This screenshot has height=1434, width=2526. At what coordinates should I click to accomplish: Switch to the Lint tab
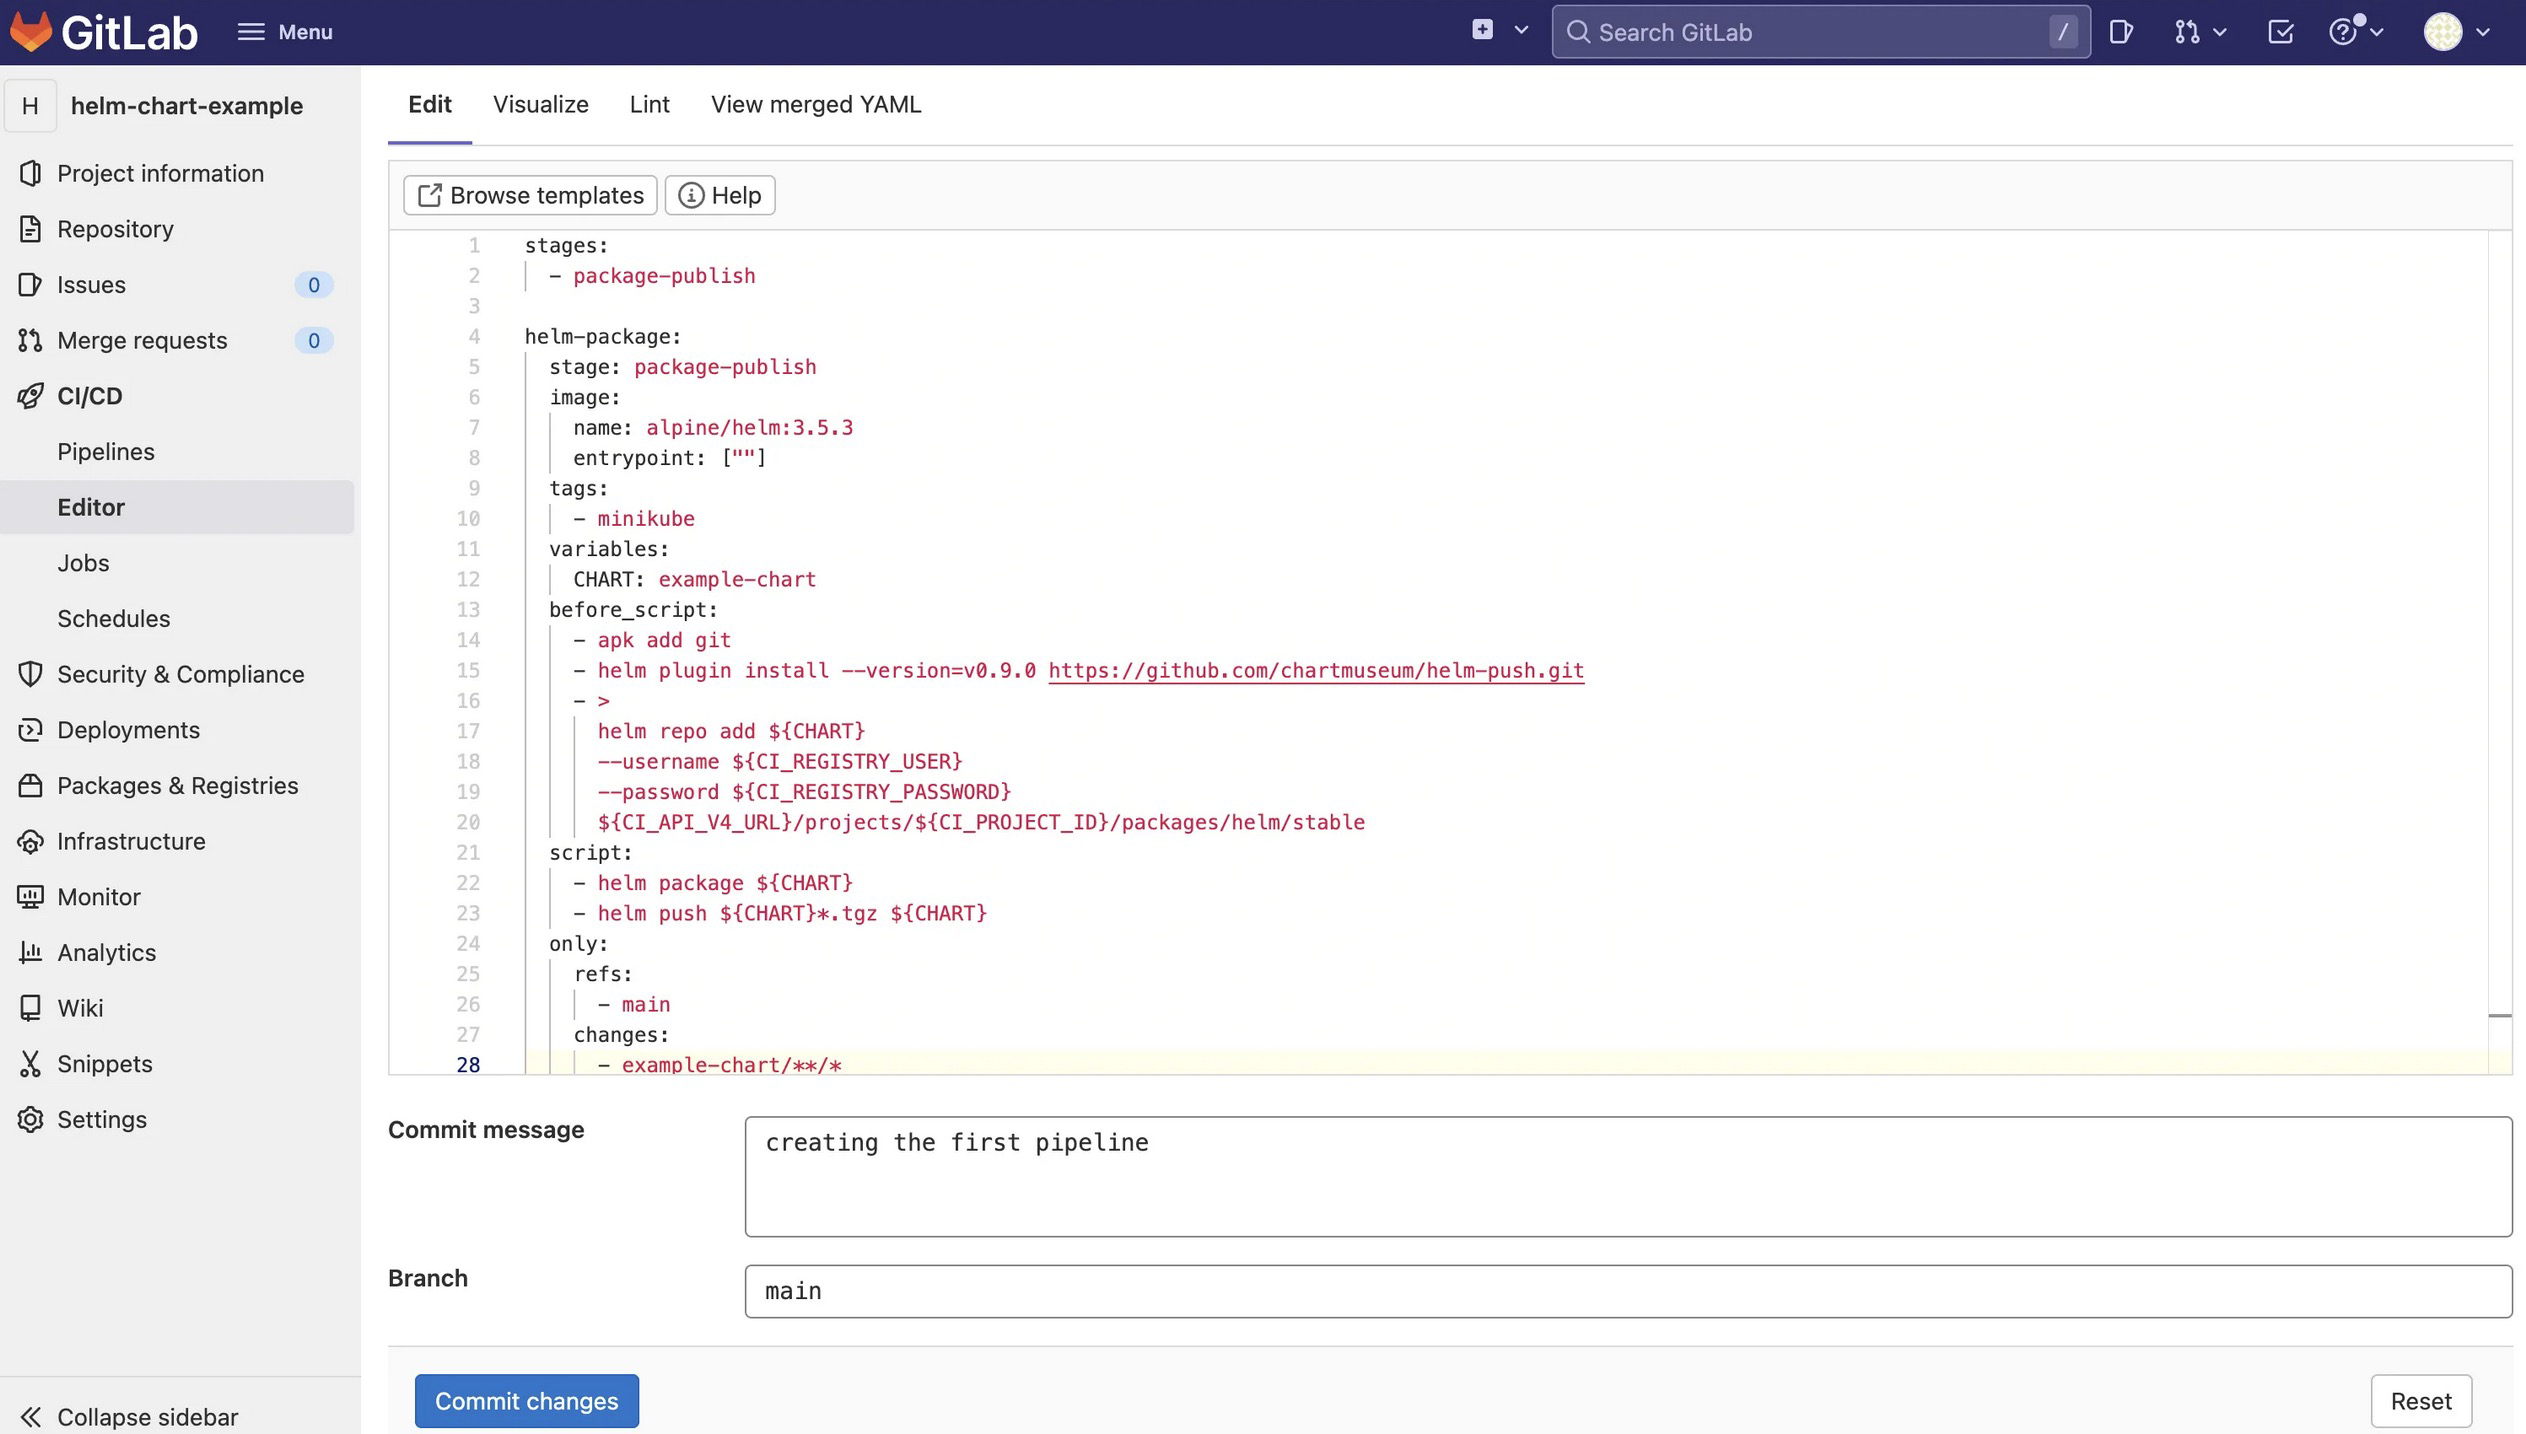[649, 105]
